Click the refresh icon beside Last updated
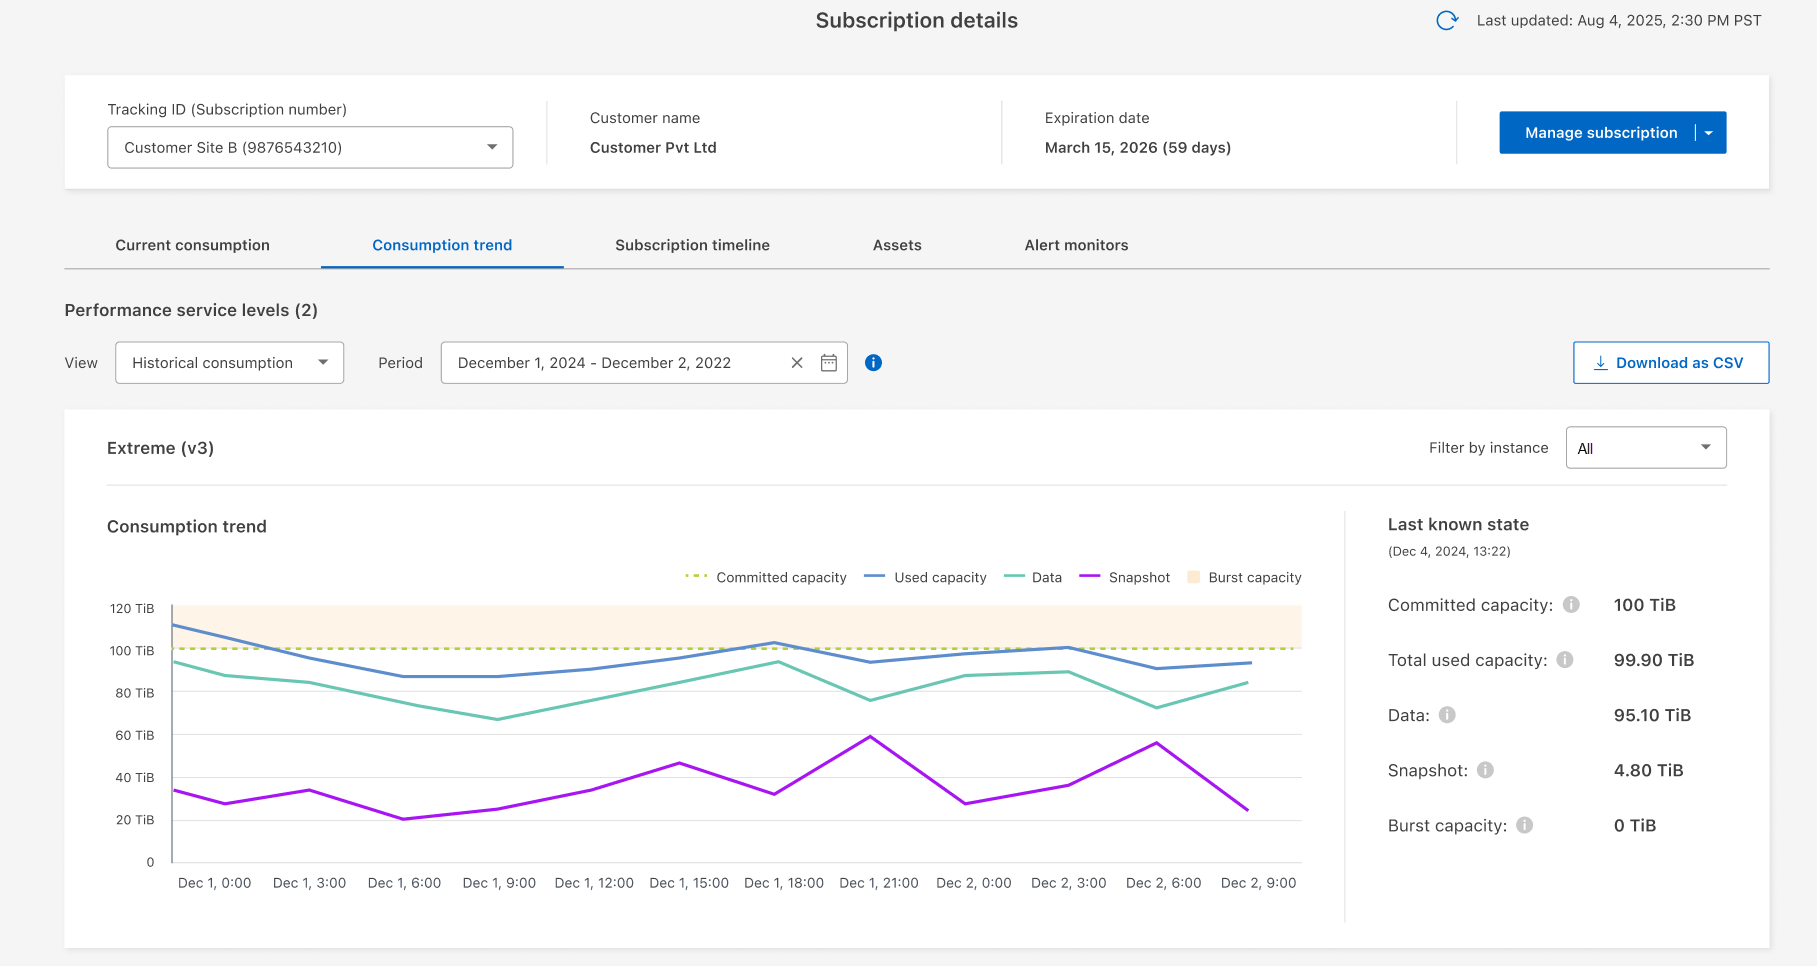Image resolution: width=1817 pixels, height=966 pixels. click(1446, 21)
